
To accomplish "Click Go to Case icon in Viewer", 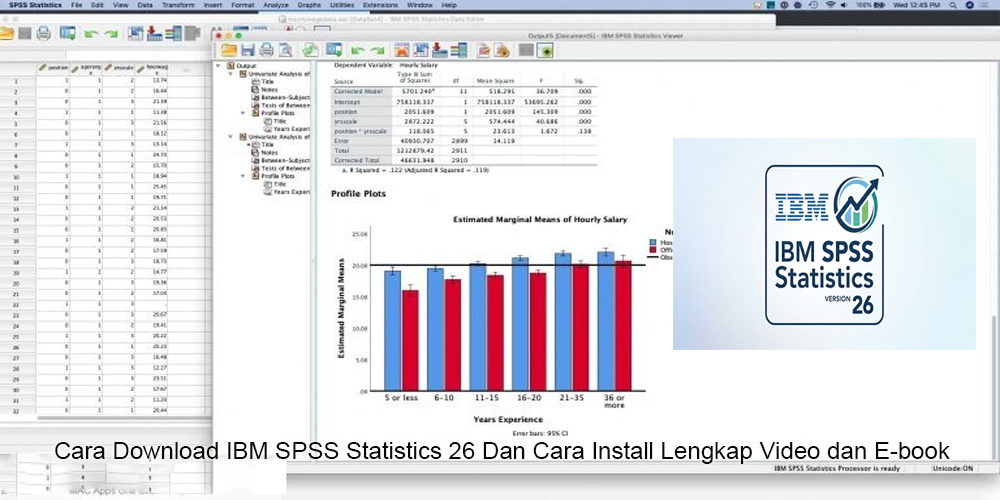I will coord(420,50).
